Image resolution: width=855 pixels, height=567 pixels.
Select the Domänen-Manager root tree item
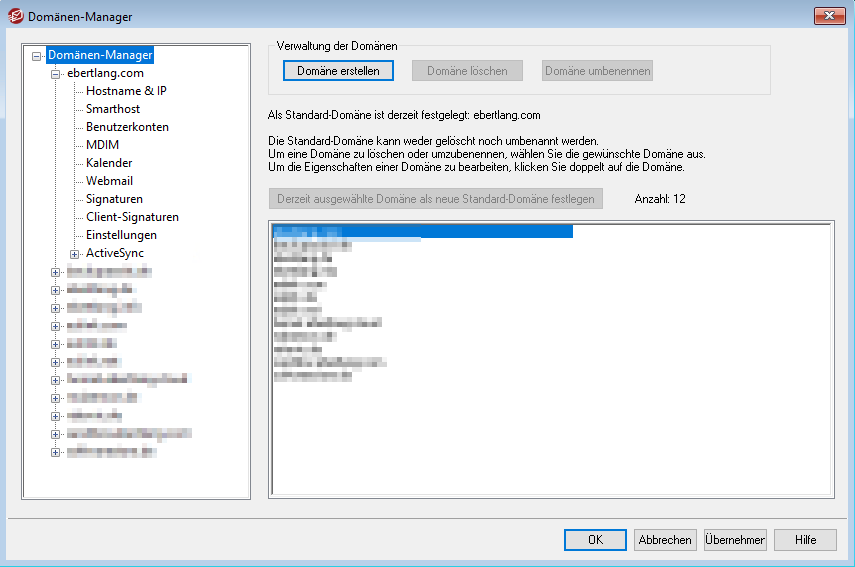[99, 56]
